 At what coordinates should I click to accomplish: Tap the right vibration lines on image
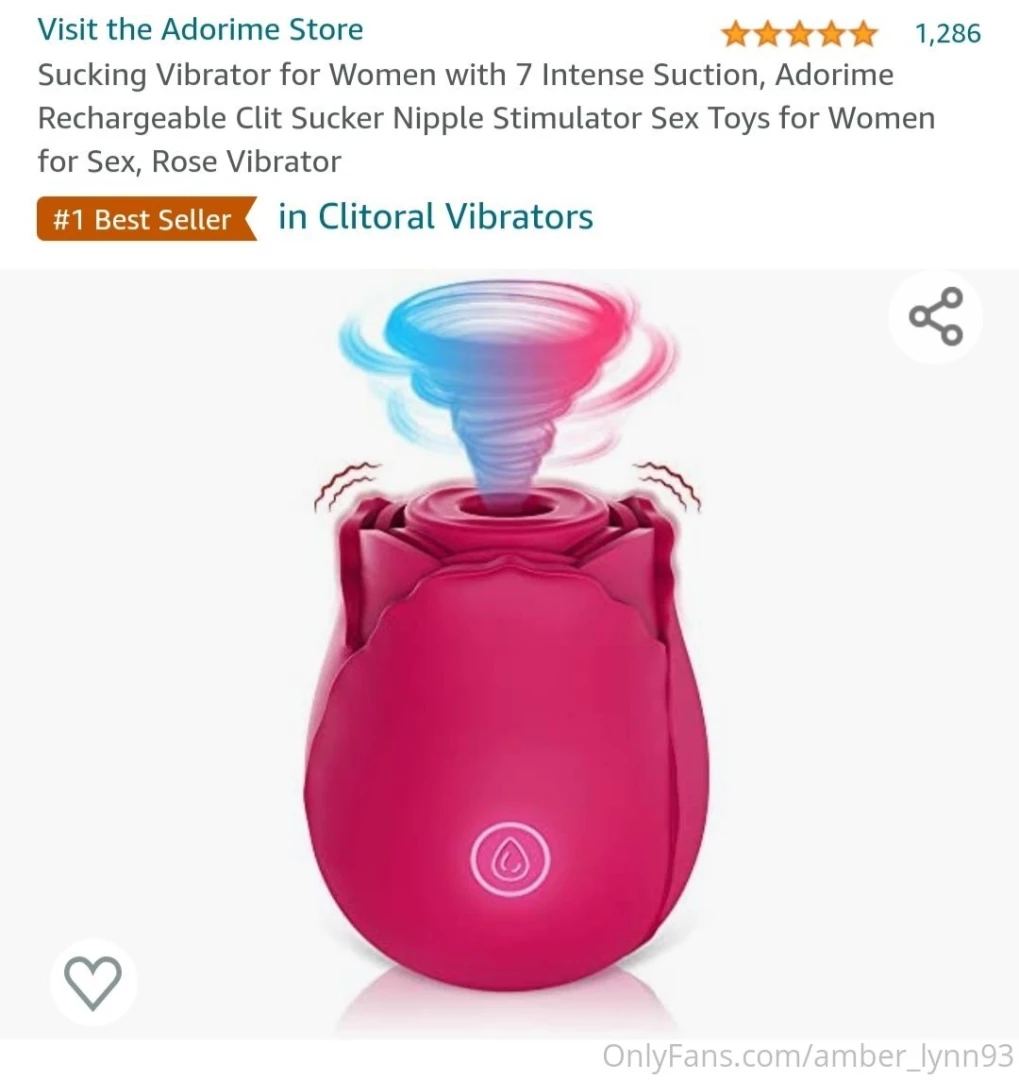pyautogui.click(x=668, y=484)
